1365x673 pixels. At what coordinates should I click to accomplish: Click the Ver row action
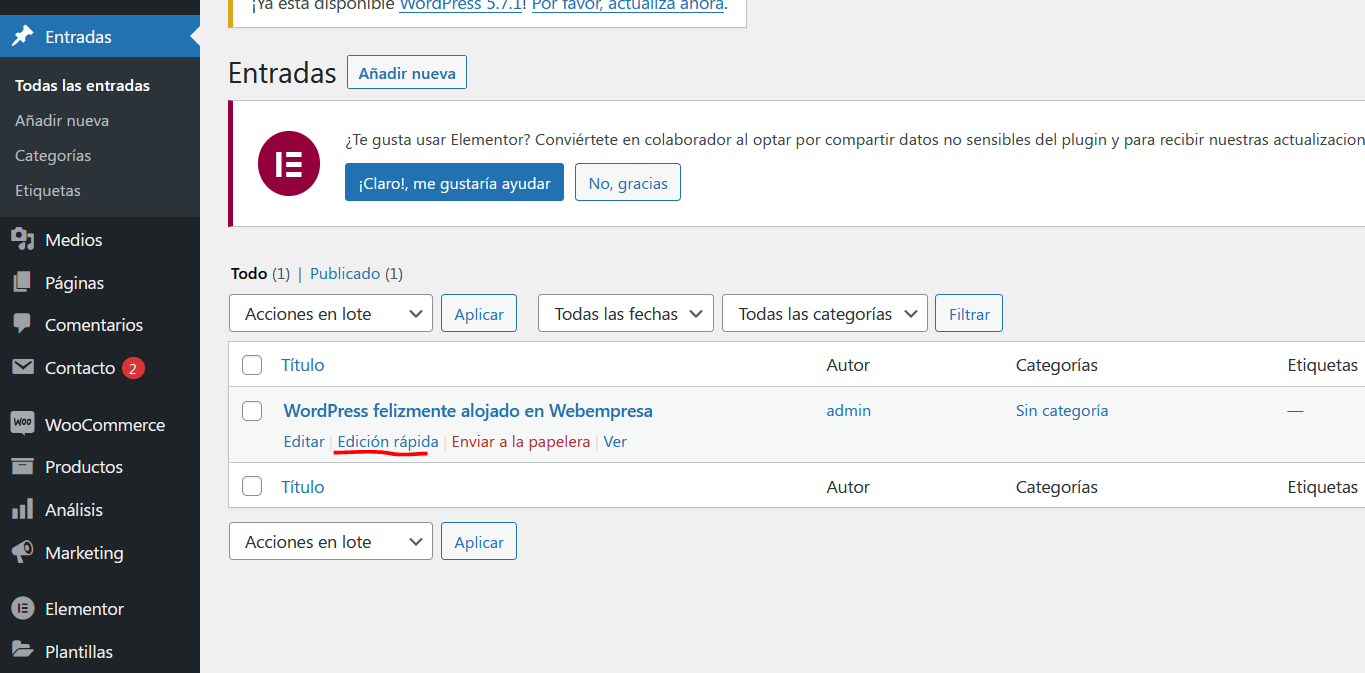point(615,441)
